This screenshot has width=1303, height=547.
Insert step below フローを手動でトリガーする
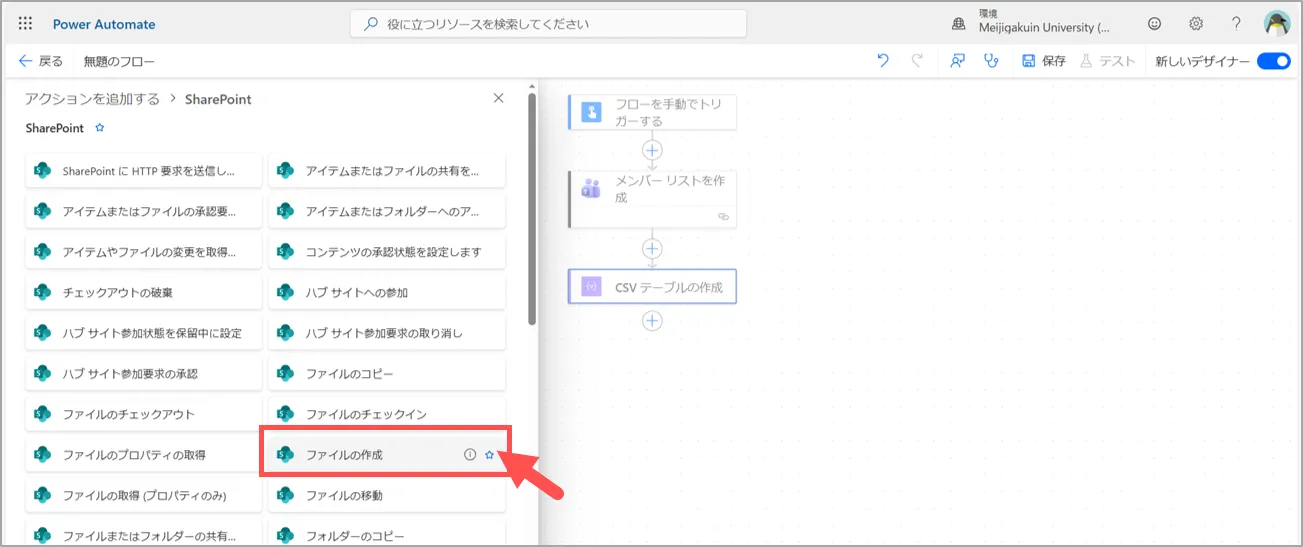coord(652,149)
